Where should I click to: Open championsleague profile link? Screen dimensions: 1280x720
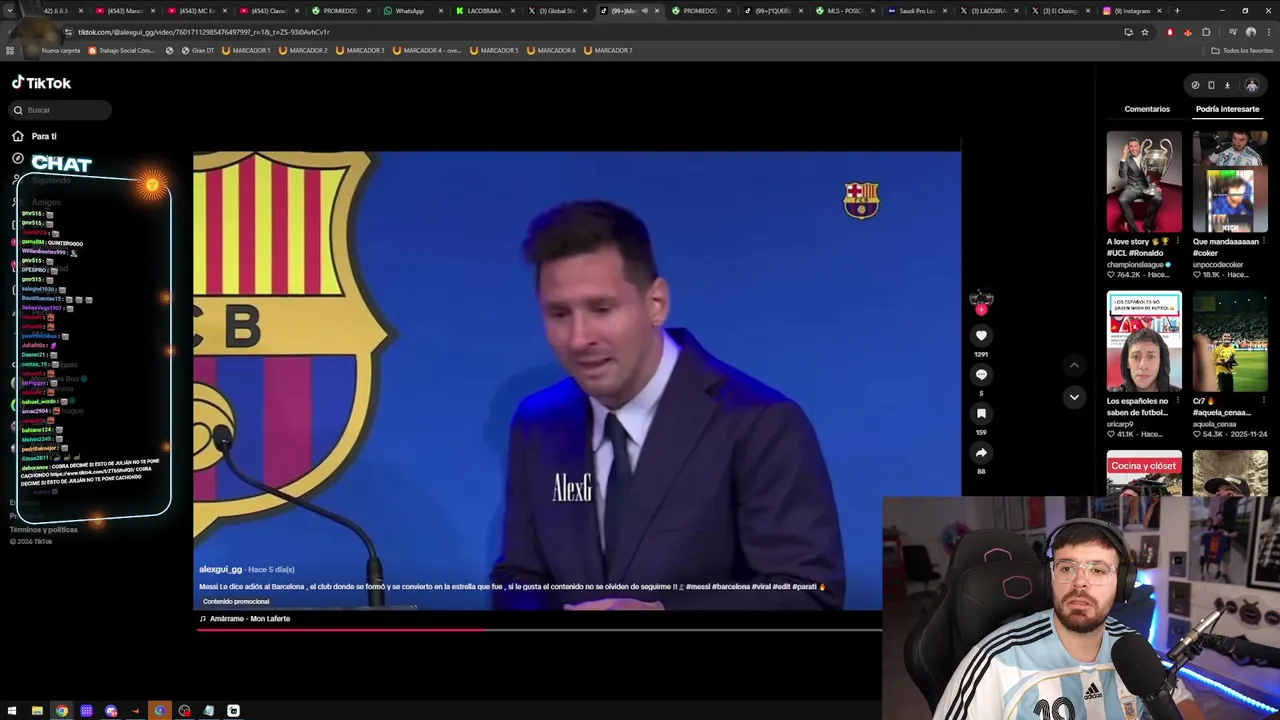click(1135, 265)
